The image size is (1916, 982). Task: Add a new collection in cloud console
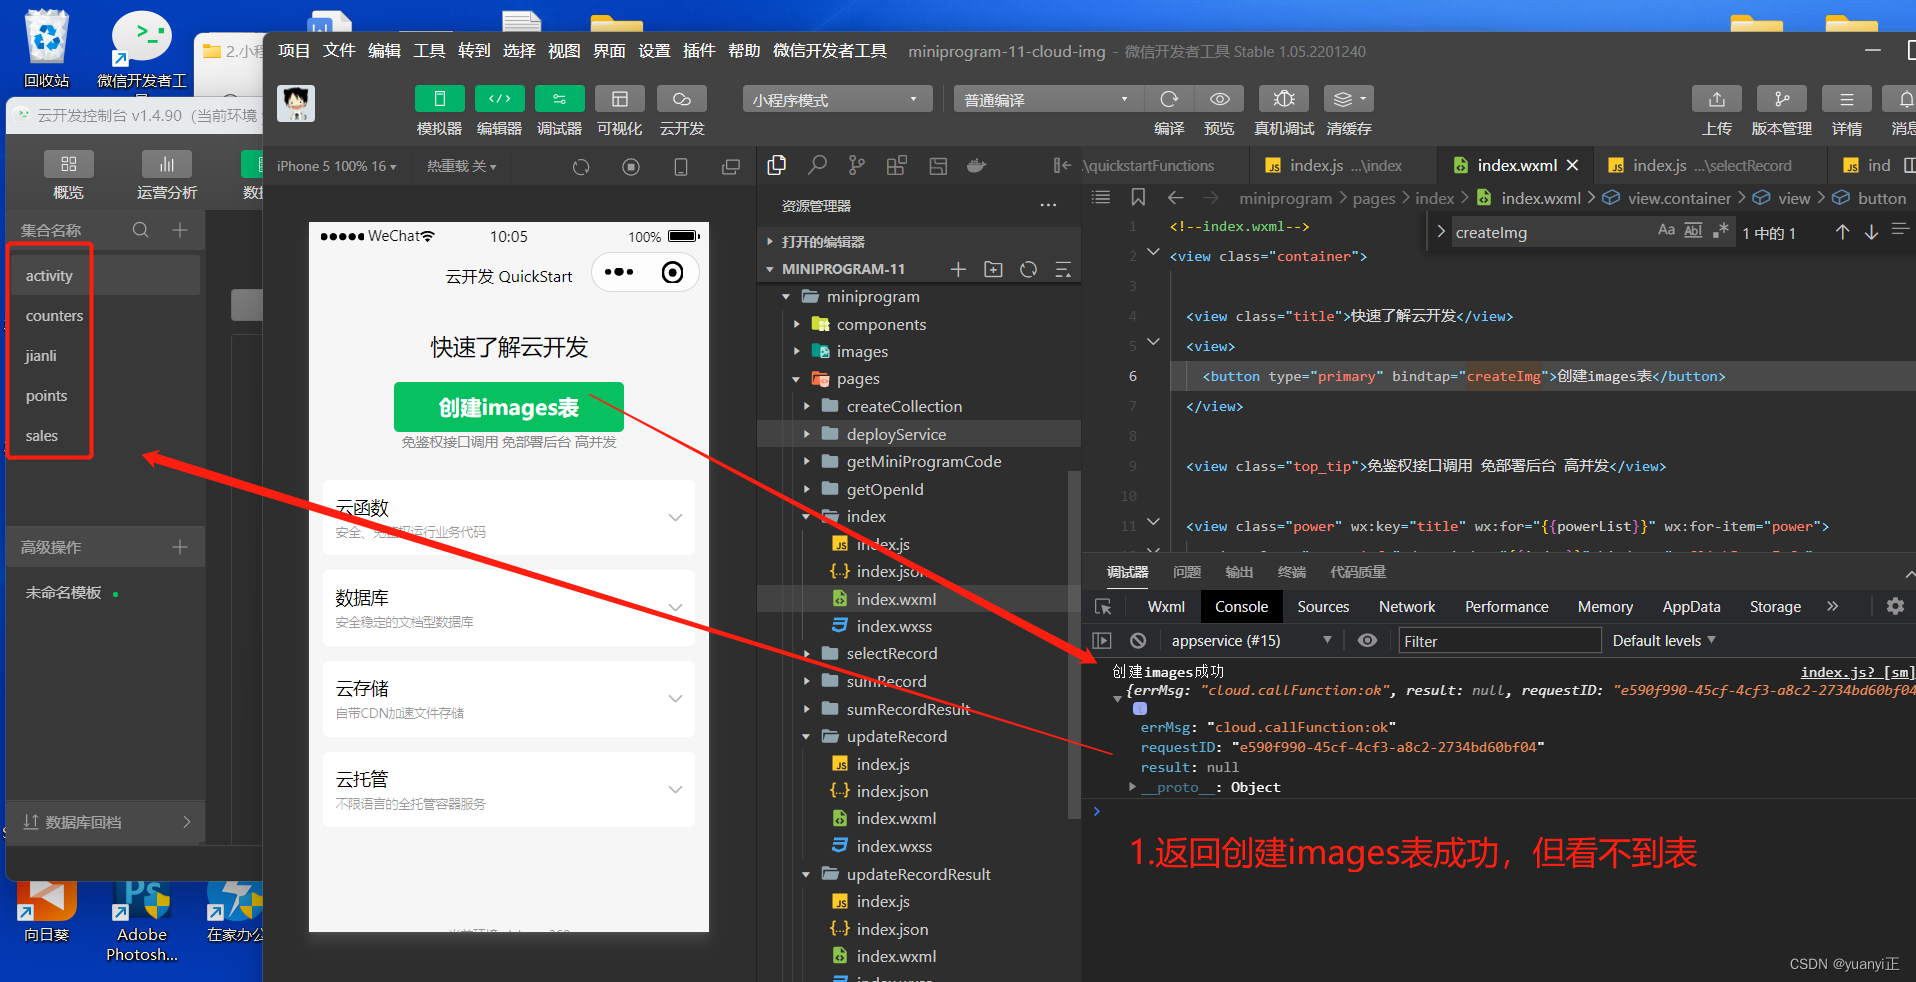180,230
